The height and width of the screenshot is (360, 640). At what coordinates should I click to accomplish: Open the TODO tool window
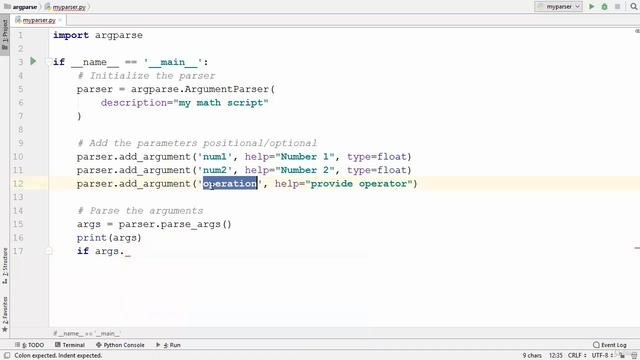tap(29, 345)
